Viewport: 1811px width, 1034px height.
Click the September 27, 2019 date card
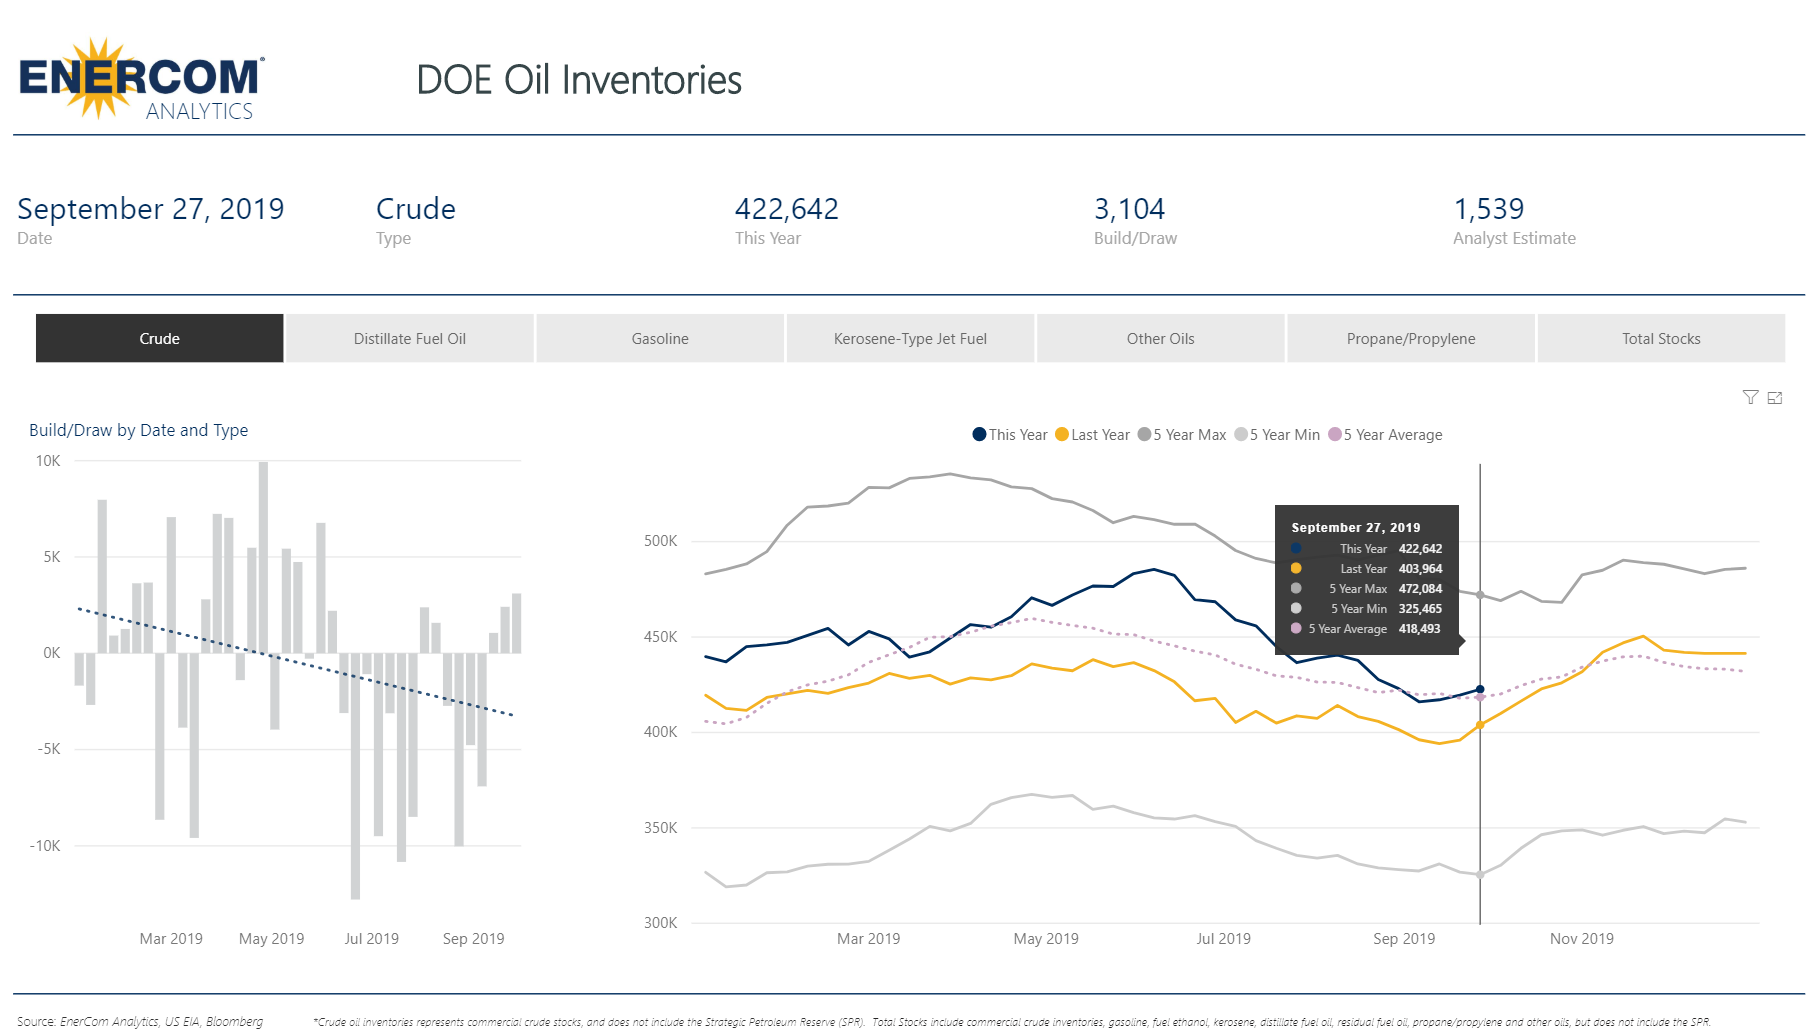coord(151,209)
